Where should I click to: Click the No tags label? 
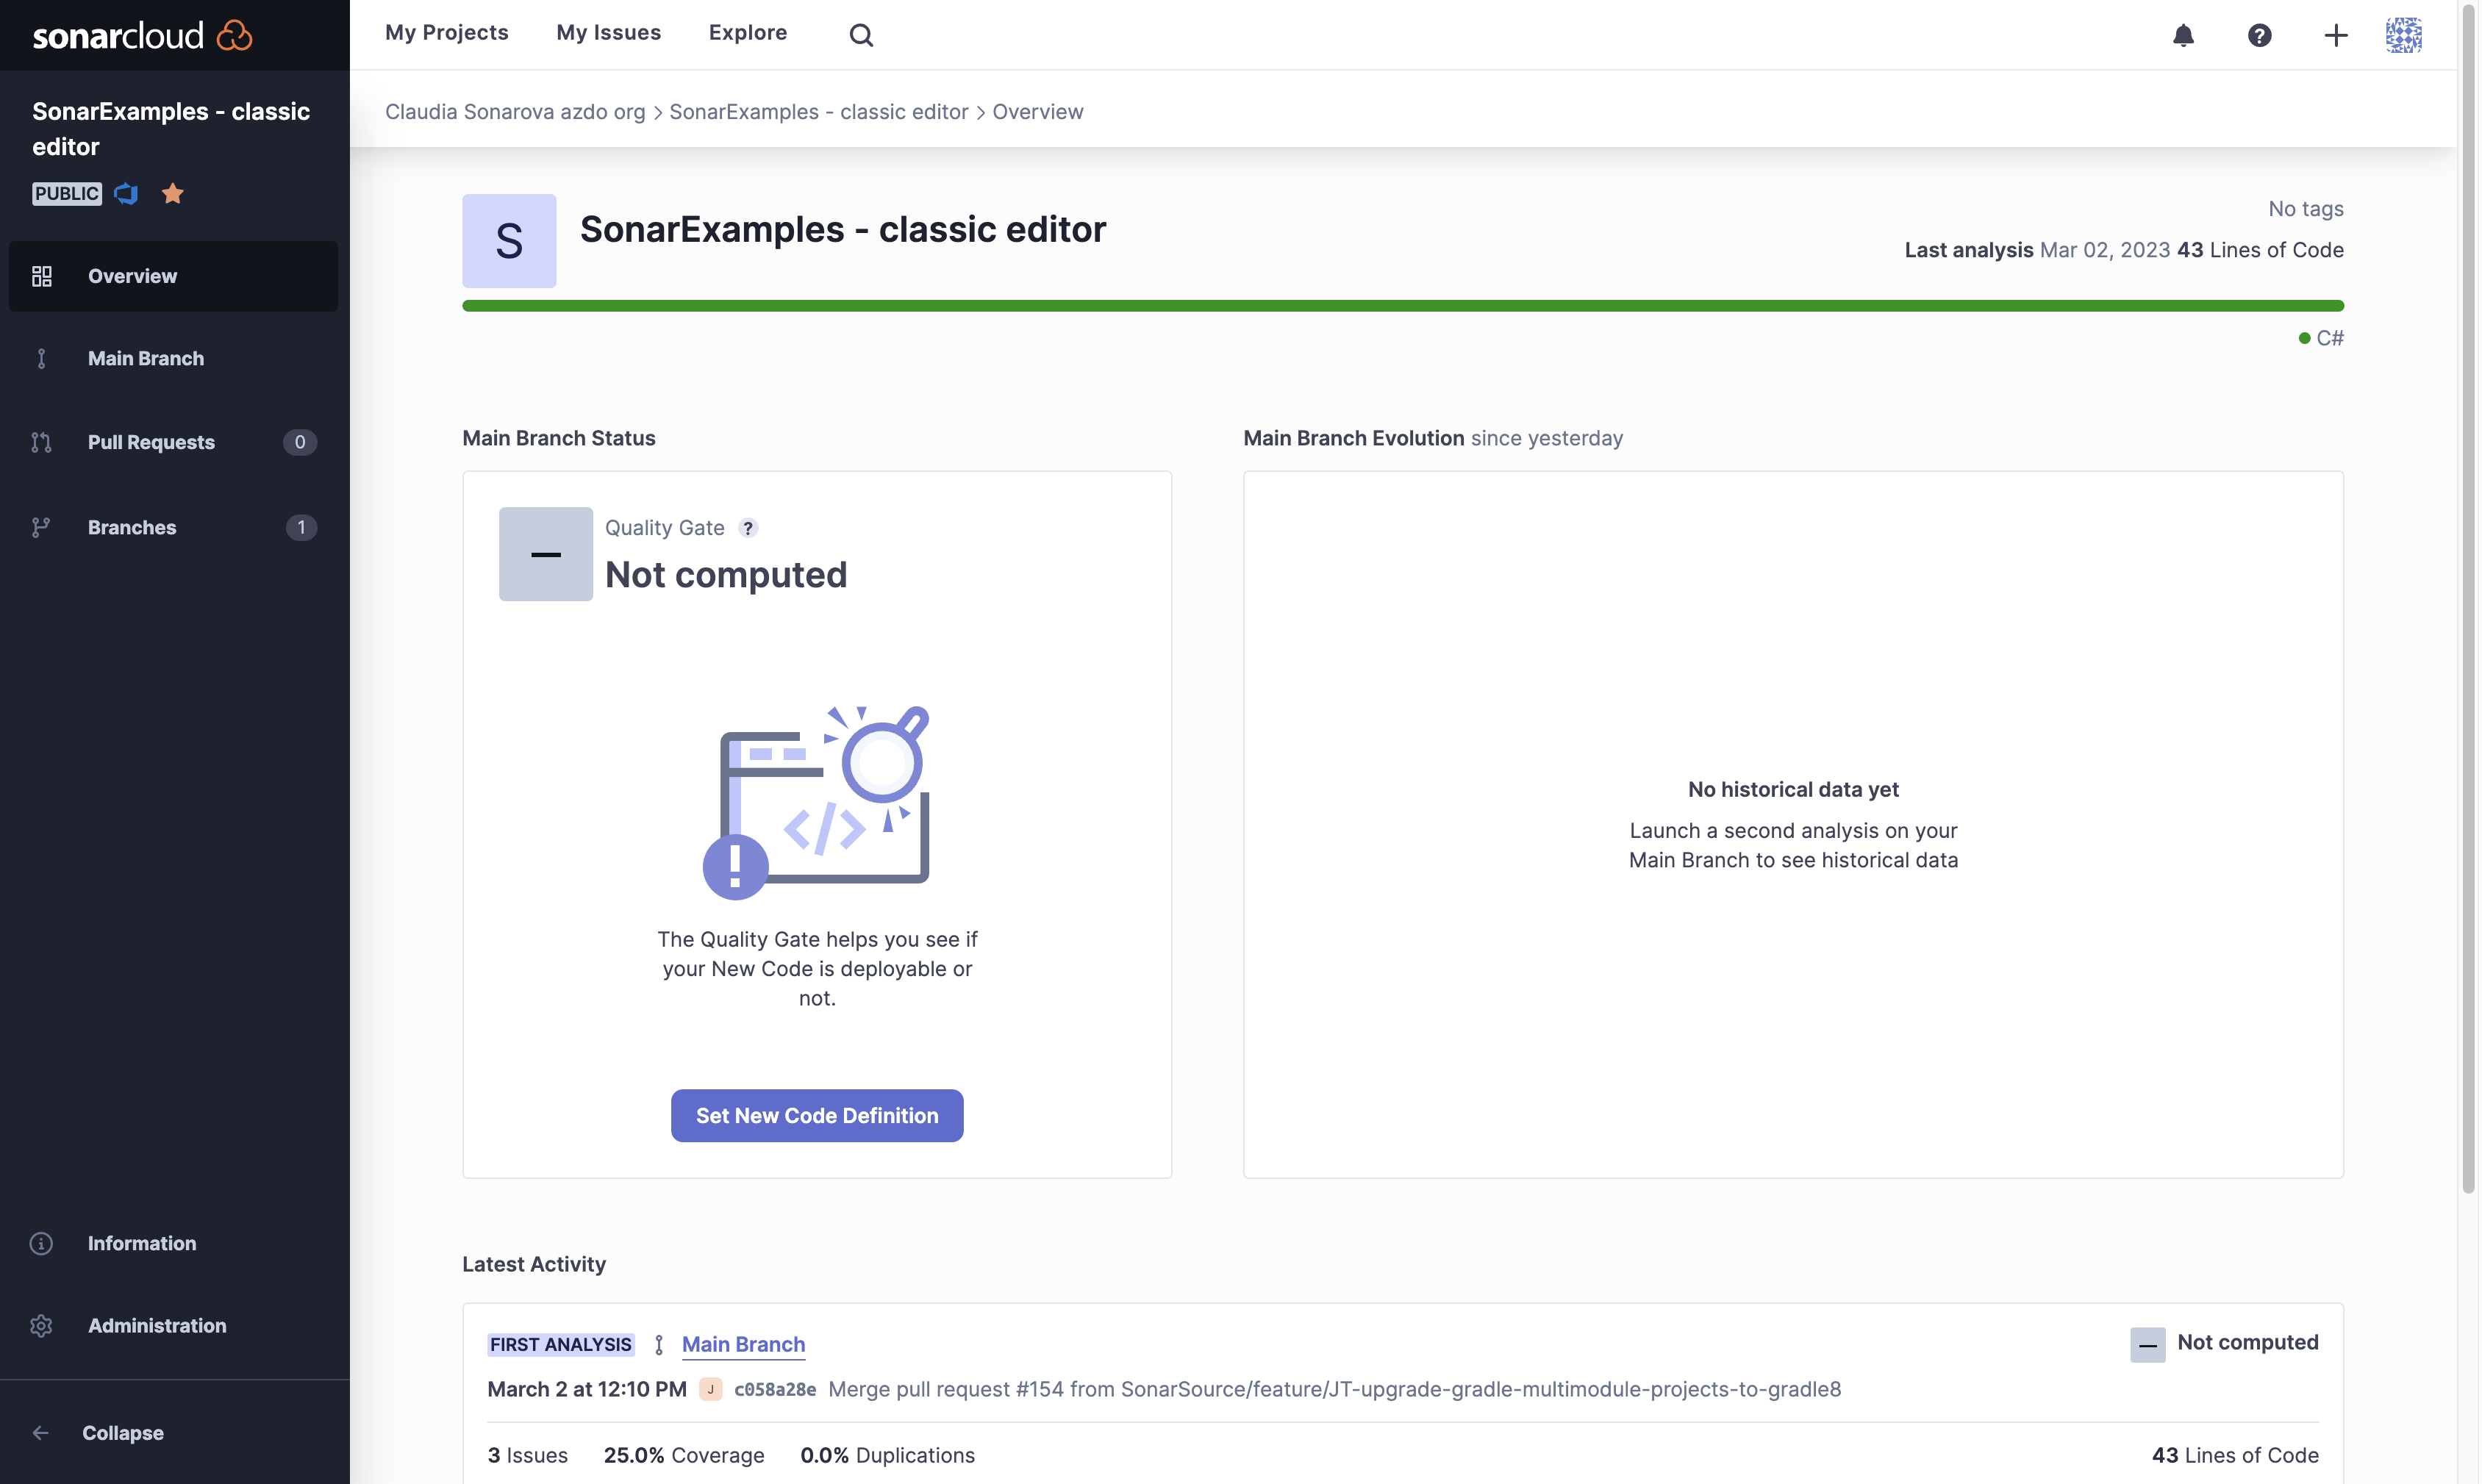[x=2306, y=209]
